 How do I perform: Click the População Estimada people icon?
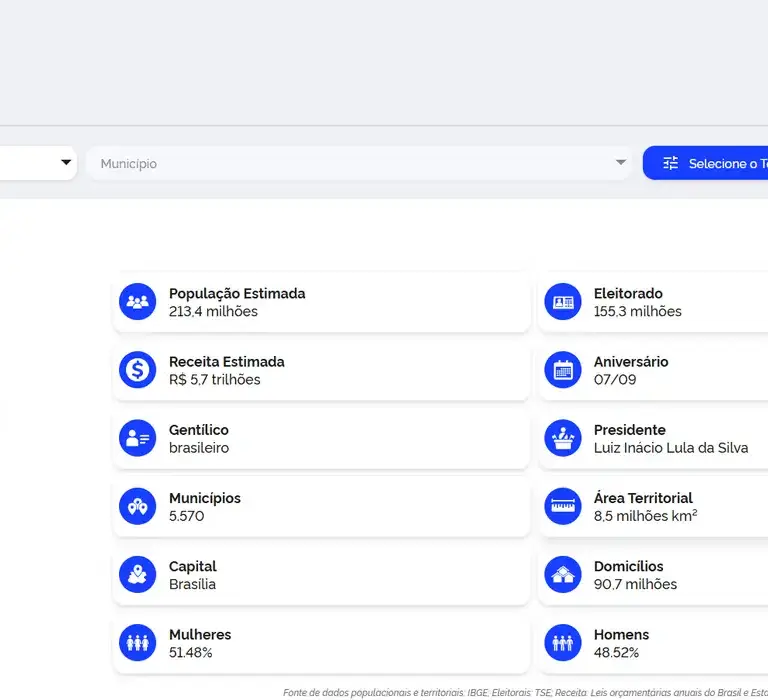(x=138, y=302)
